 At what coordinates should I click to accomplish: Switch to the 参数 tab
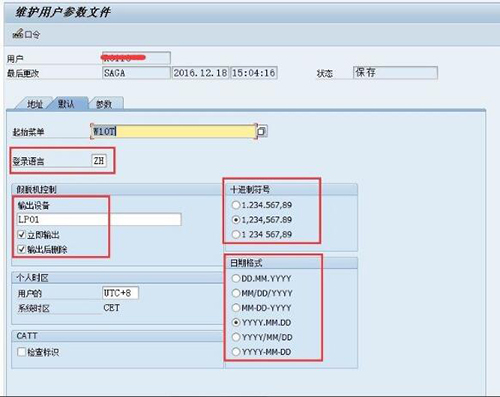point(104,104)
